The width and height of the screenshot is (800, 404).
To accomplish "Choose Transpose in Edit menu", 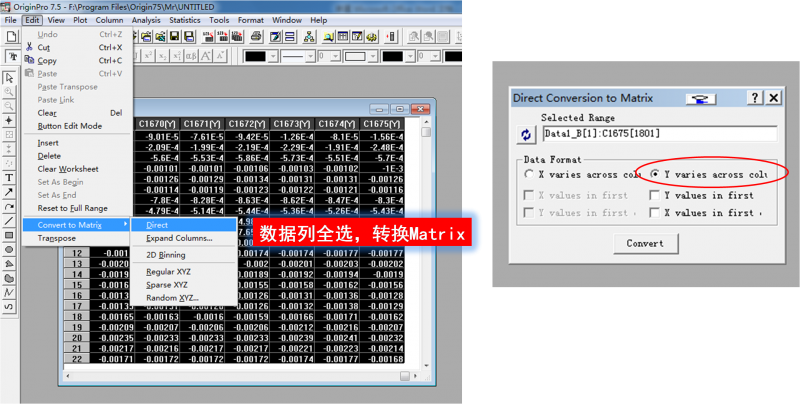I will pos(77,238).
